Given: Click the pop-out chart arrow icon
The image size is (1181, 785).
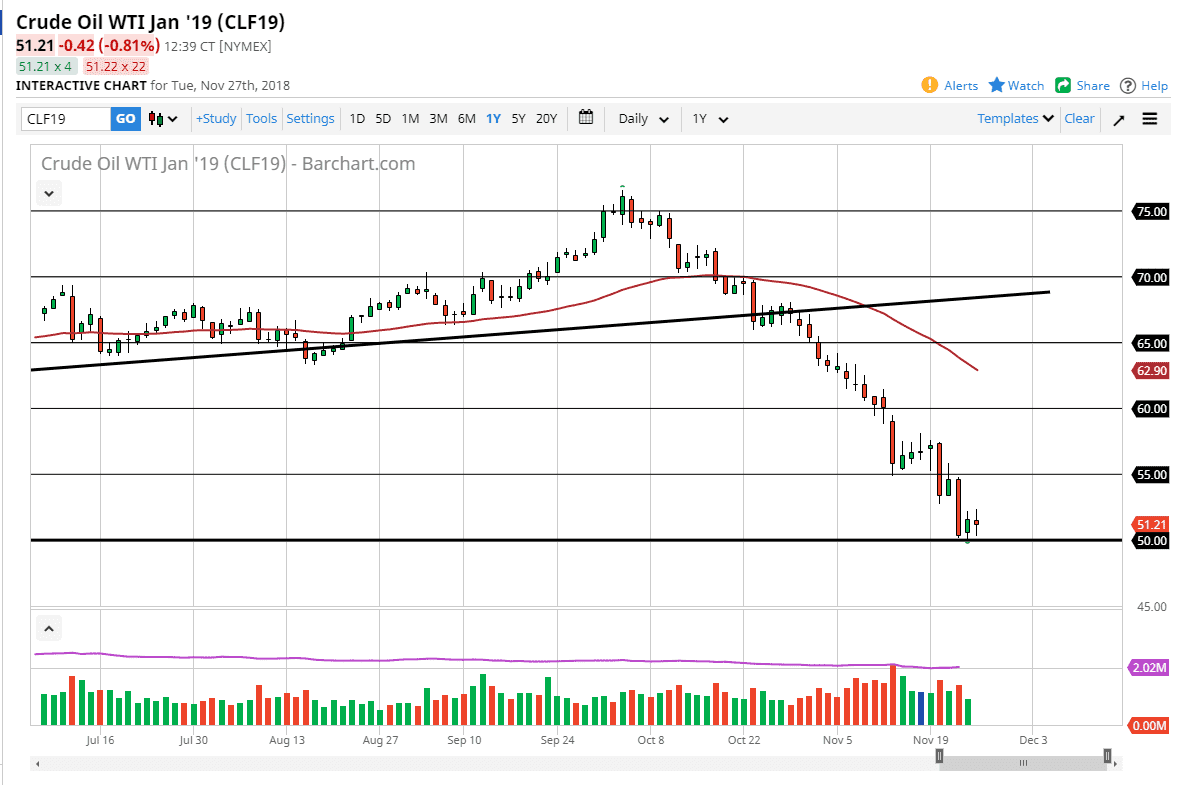Looking at the screenshot, I should tap(1120, 118).
